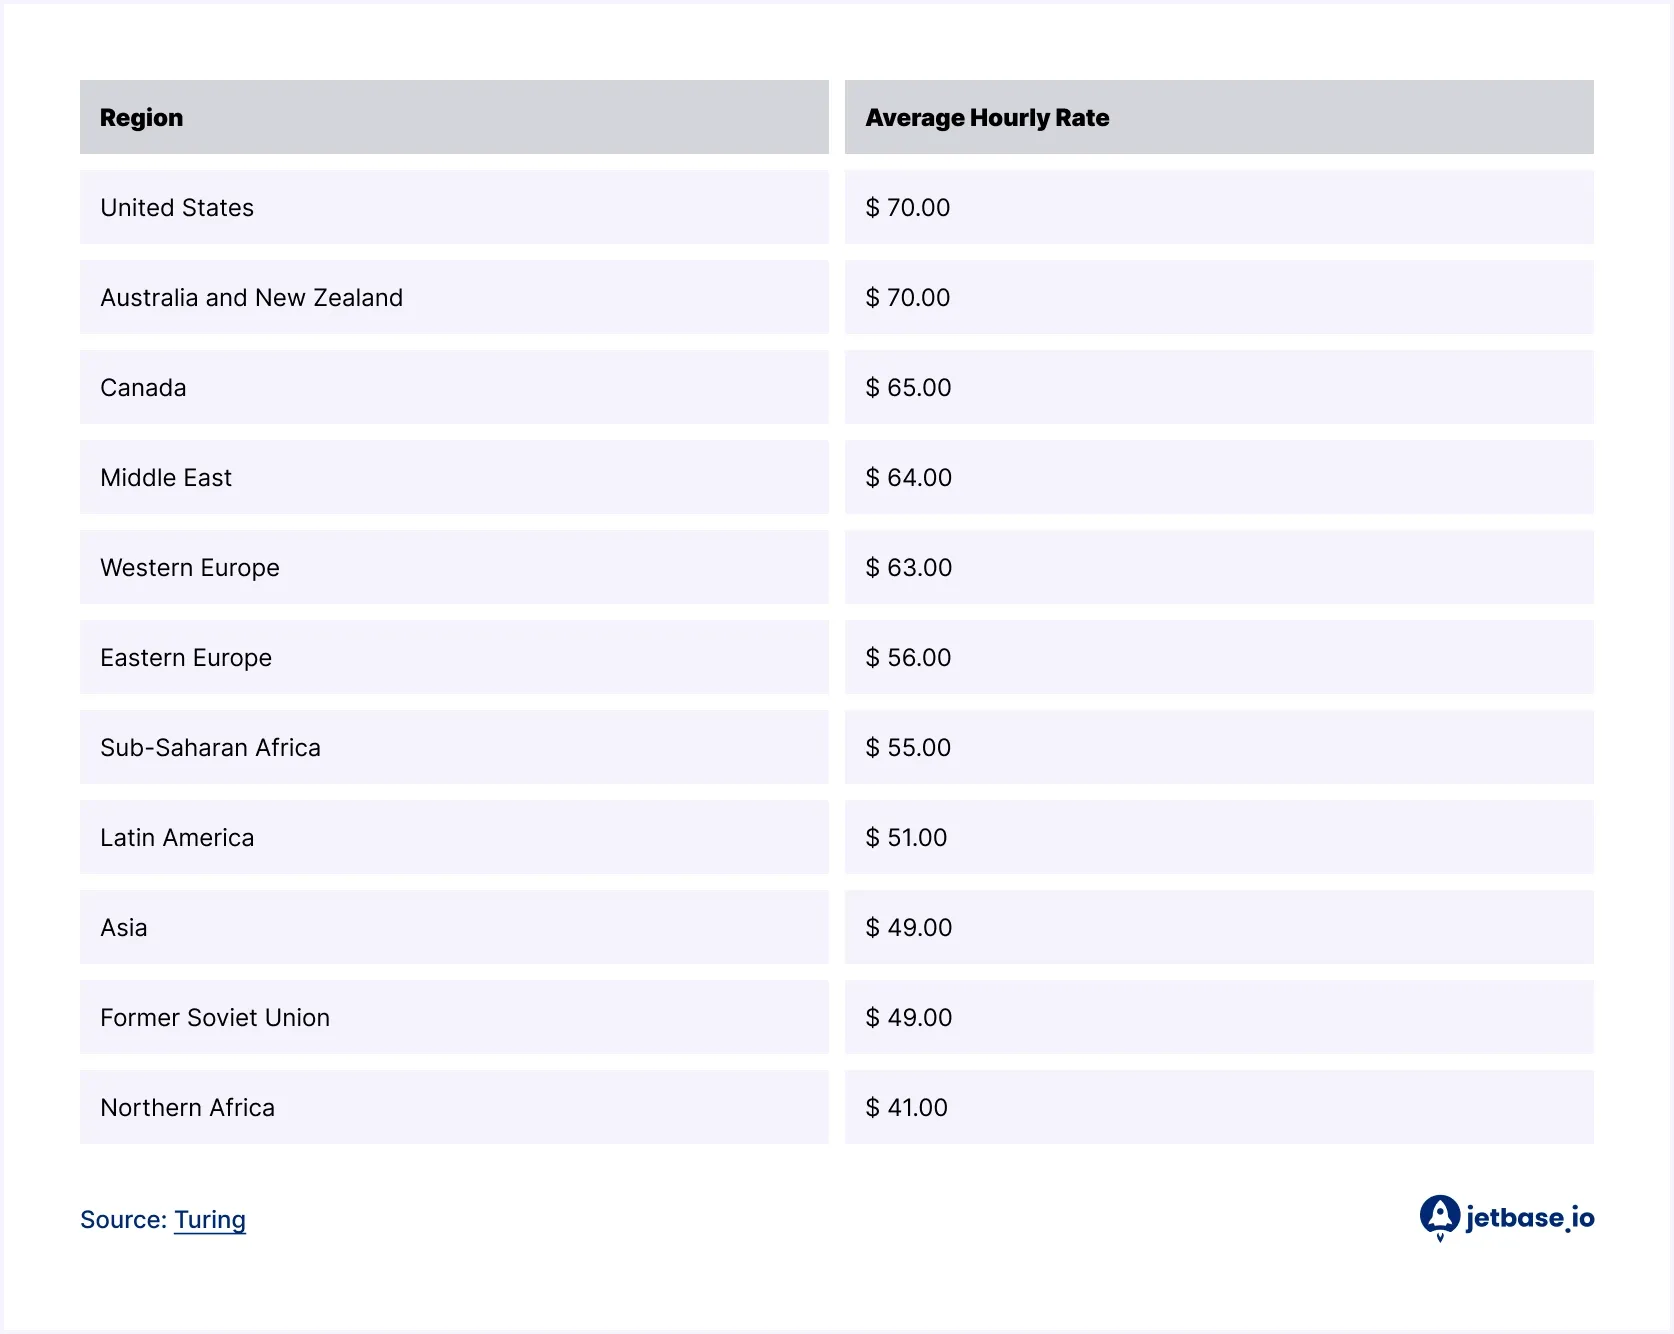The width and height of the screenshot is (1674, 1334).
Task: Select the Average Hourly Rate header
Action: [987, 118]
